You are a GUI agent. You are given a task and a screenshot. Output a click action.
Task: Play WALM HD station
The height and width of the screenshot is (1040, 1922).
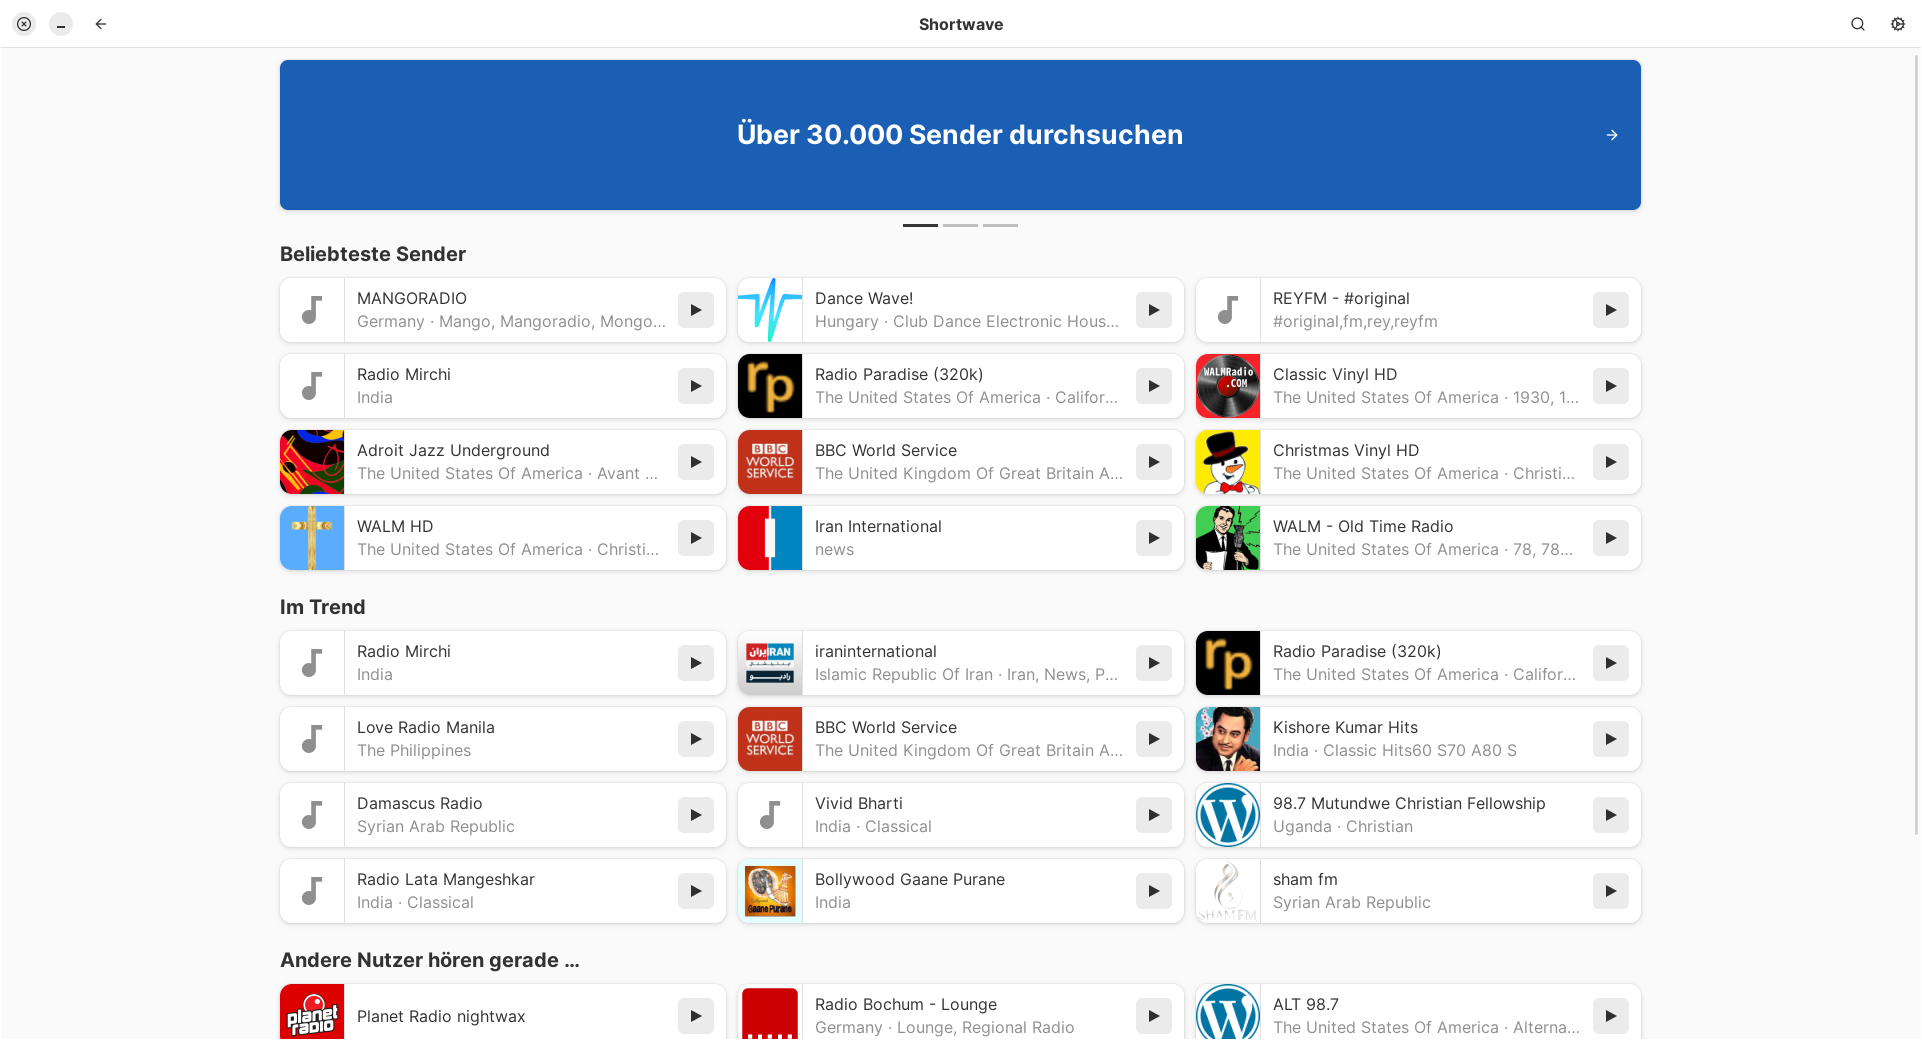pos(696,538)
